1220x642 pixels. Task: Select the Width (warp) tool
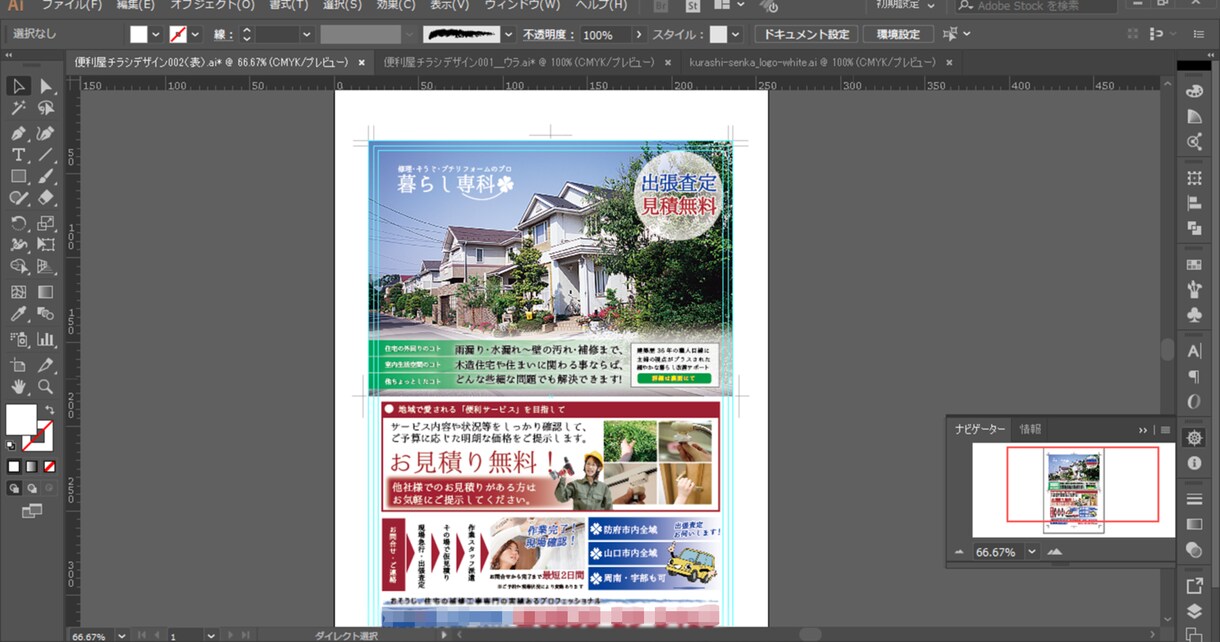coord(18,244)
